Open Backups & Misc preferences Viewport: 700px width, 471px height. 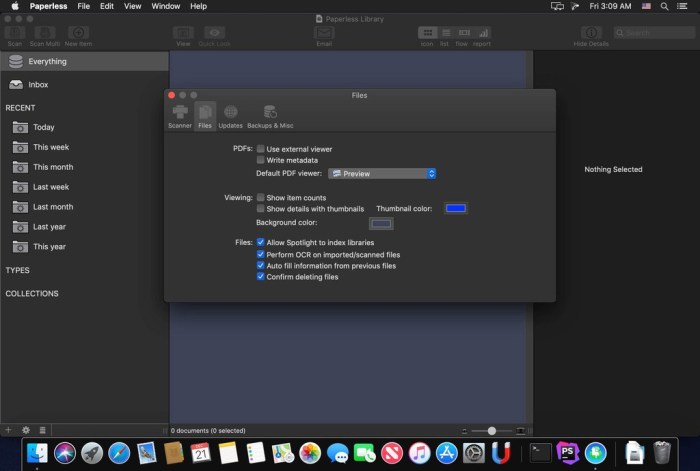click(270, 116)
